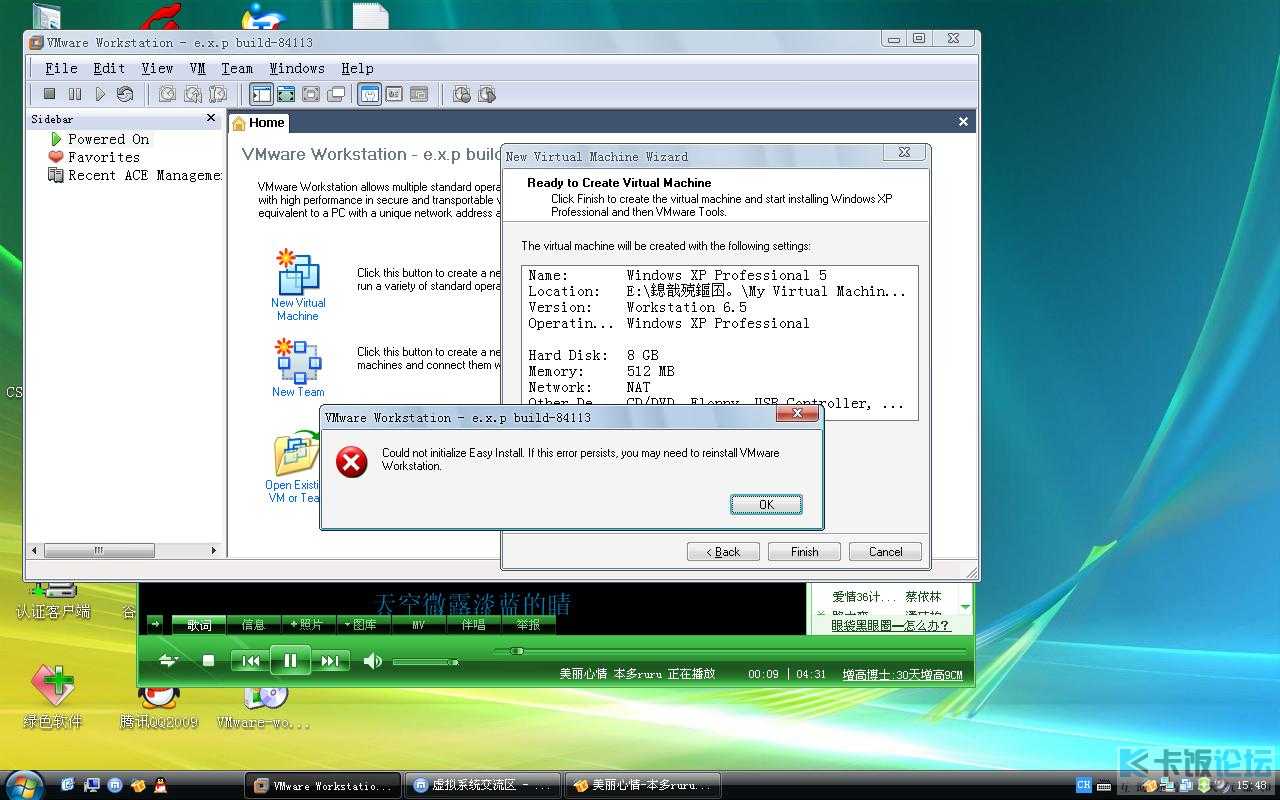Switch to 虚拟系统交流区 taskbar button
Screen dimensions: 1280x800
pyautogui.click(x=484, y=786)
